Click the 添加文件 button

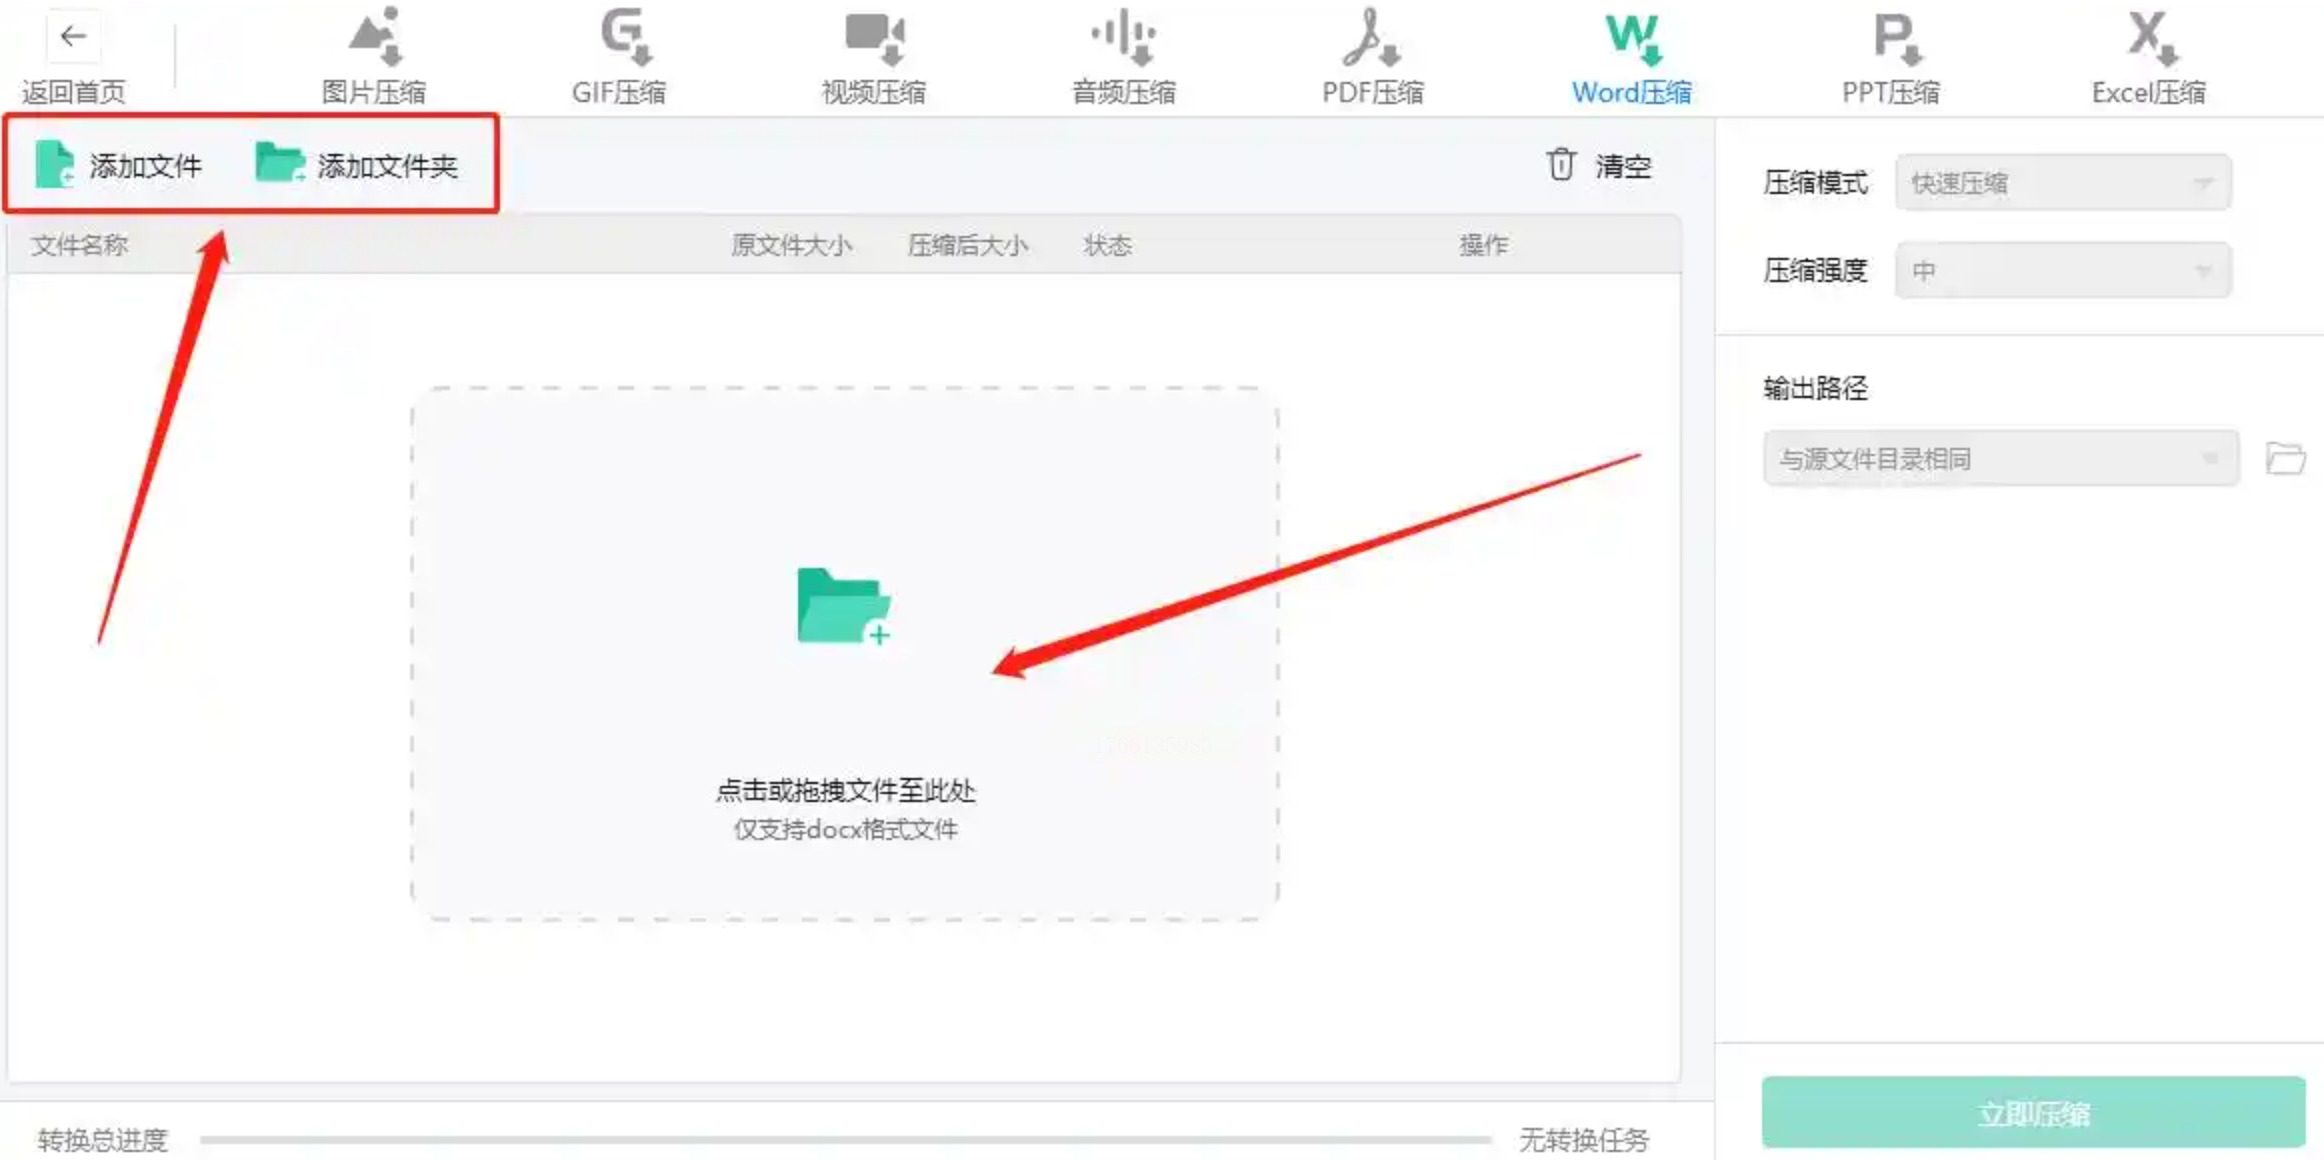coord(119,165)
